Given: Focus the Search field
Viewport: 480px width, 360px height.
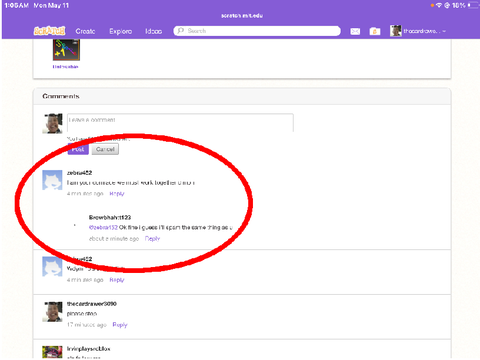Looking at the screenshot, I should point(257,31).
